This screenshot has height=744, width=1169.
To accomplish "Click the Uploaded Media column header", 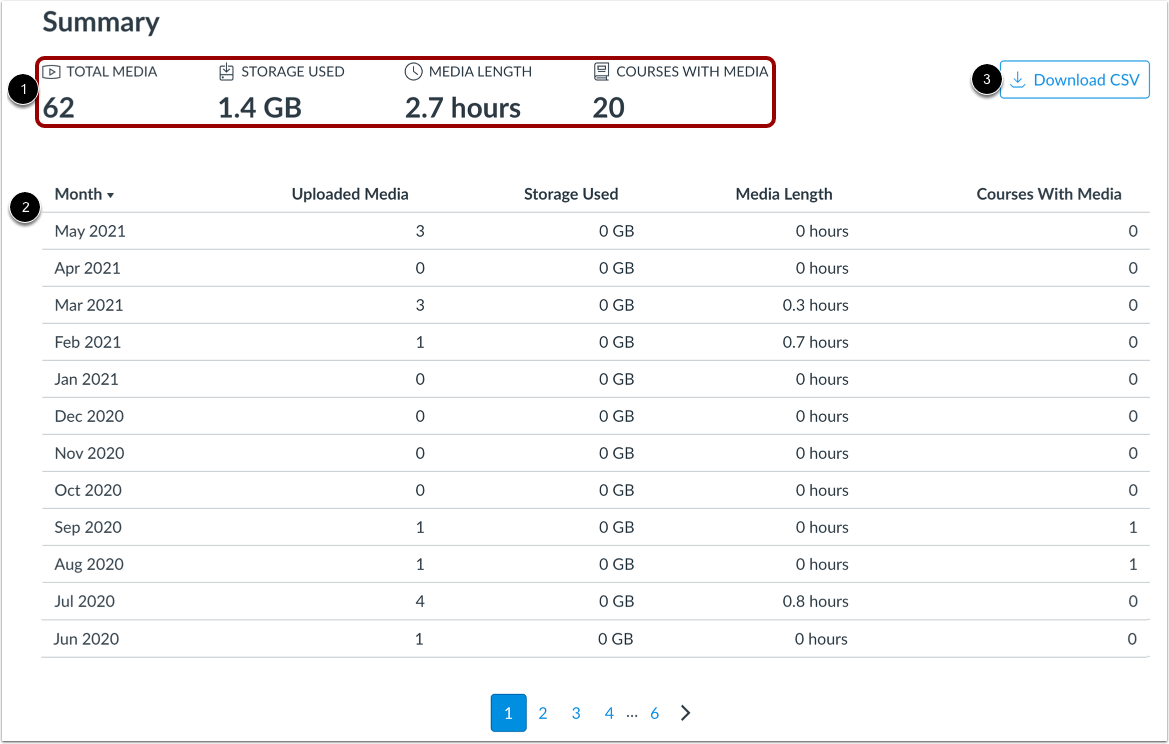I will coord(350,193).
